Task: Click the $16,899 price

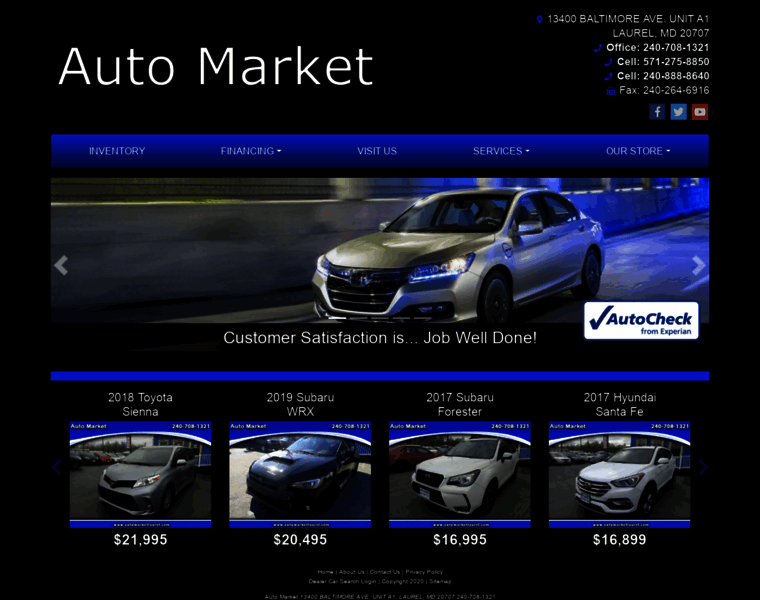Action: pyautogui.click(x=619, y=540)
